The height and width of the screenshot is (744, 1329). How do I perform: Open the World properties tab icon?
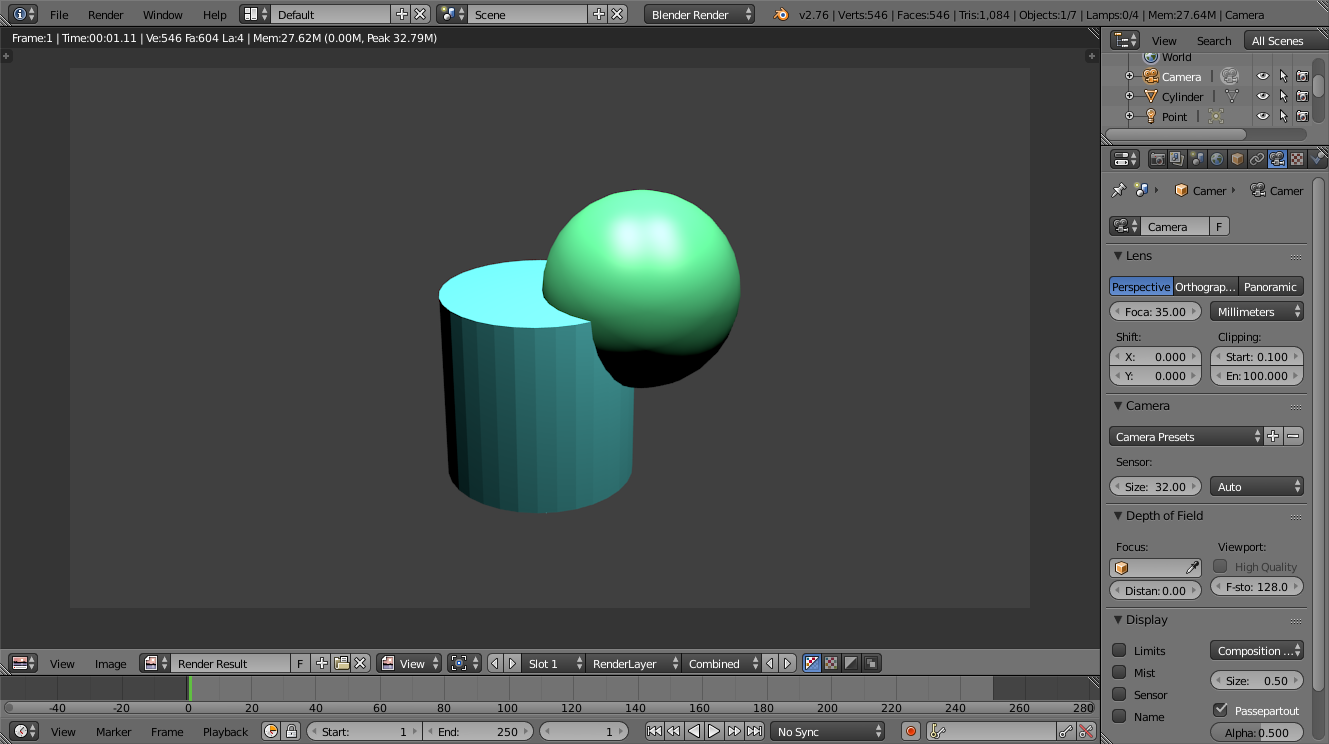point(1217,159)
